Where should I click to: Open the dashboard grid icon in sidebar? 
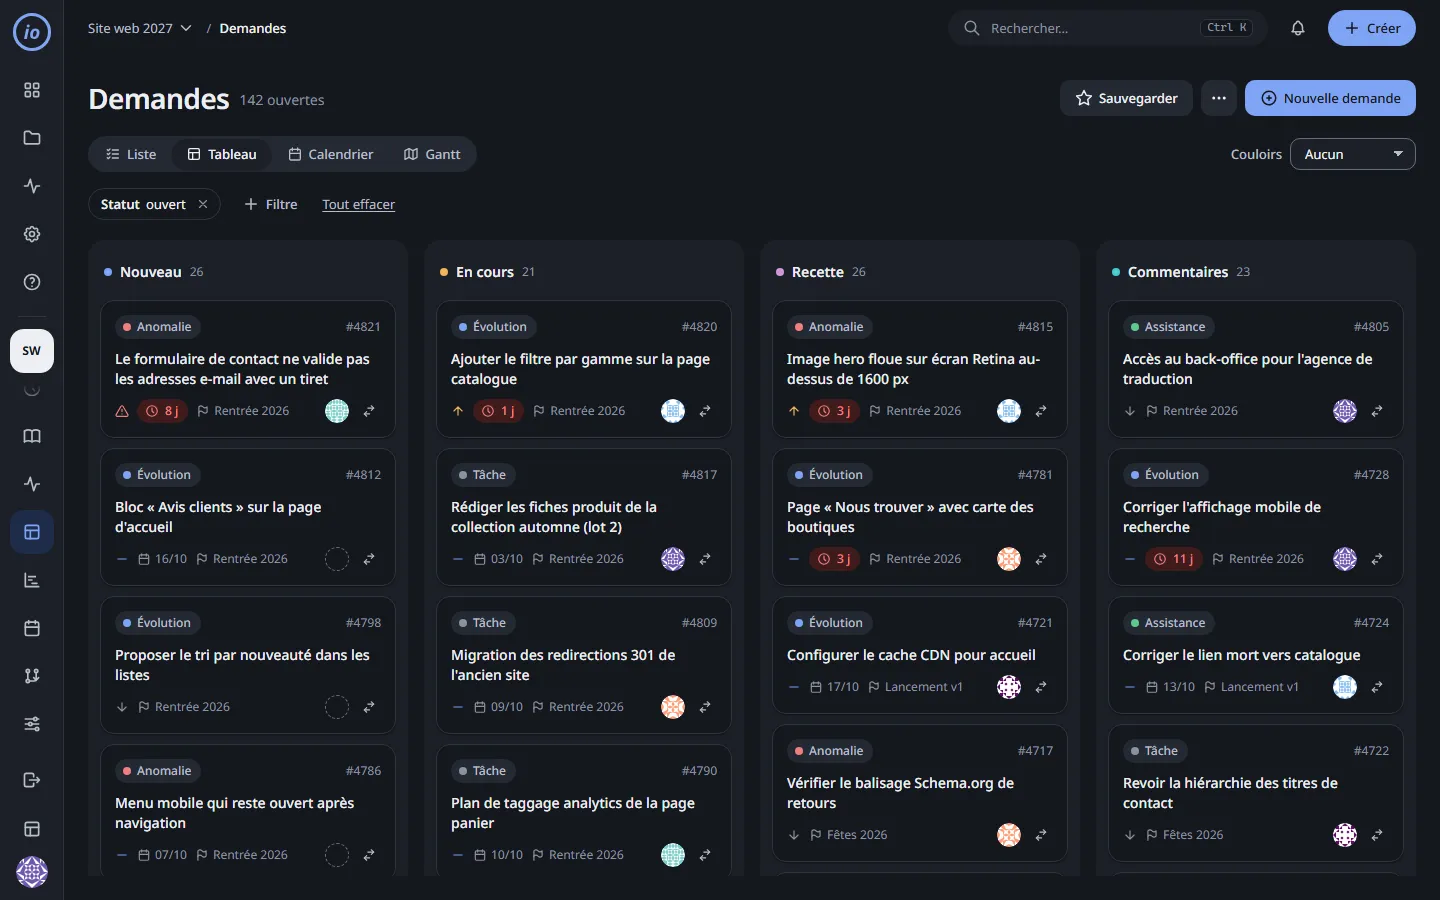click(32, 90)
